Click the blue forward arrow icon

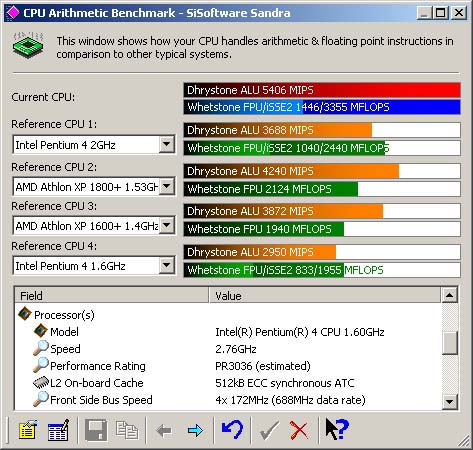[195, 431]
